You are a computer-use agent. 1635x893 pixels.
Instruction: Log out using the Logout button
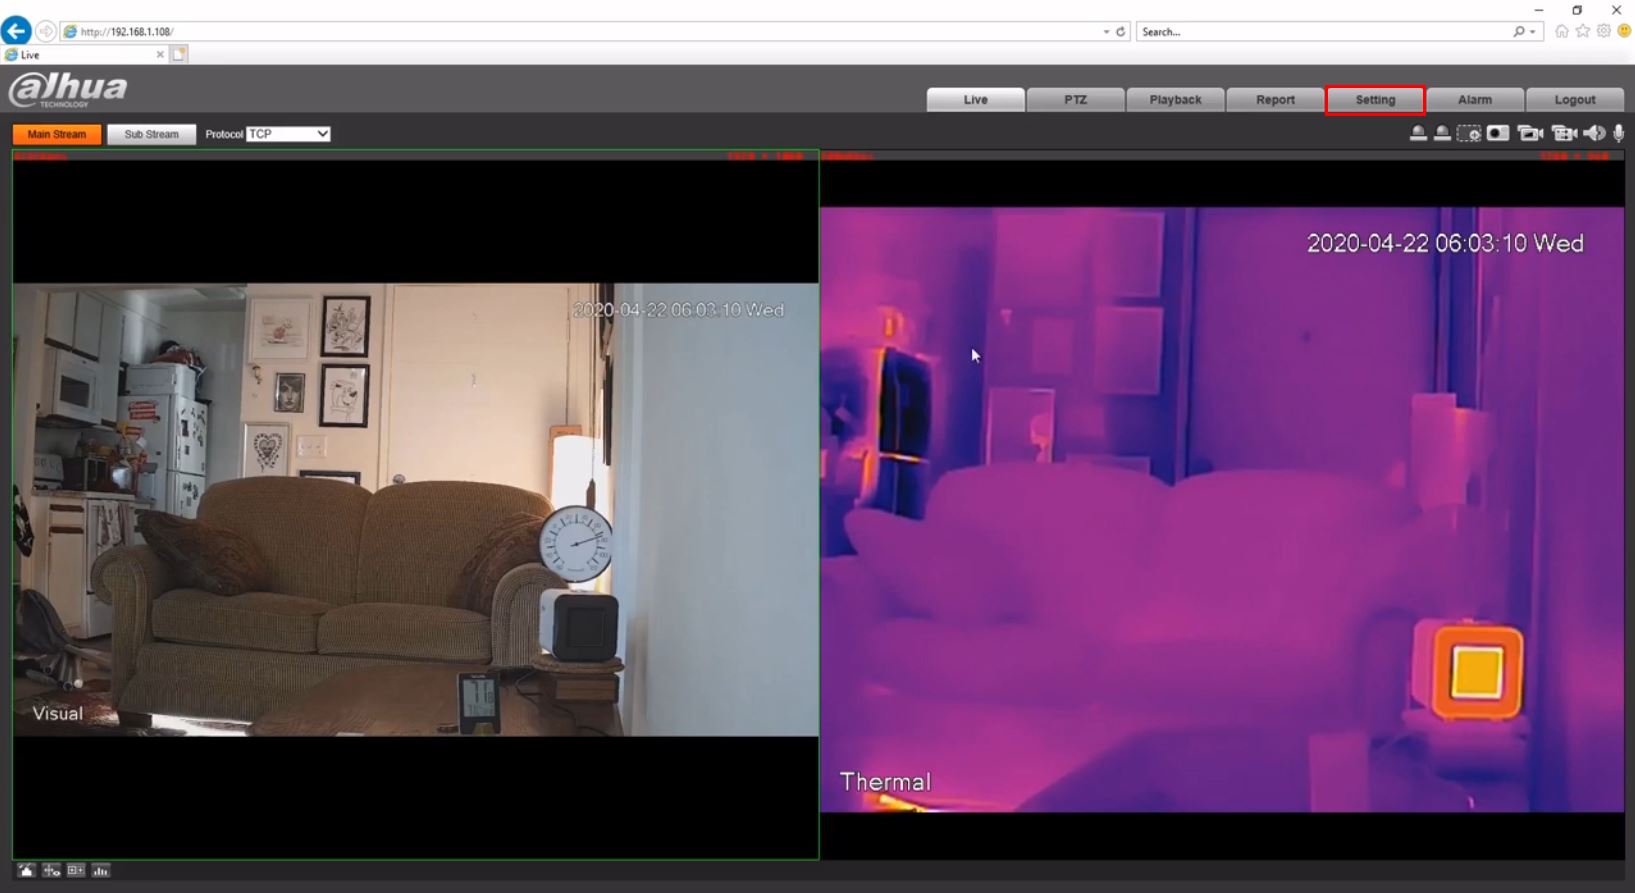(1575, 100)
